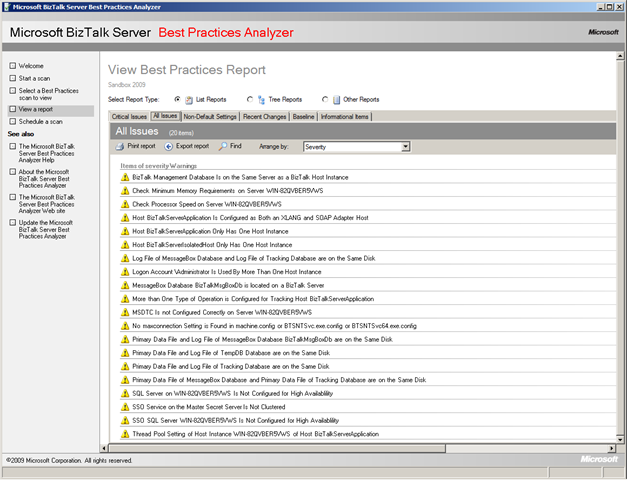
Task: Click warning icon for TempDB Database same disk
Action: 125,353
